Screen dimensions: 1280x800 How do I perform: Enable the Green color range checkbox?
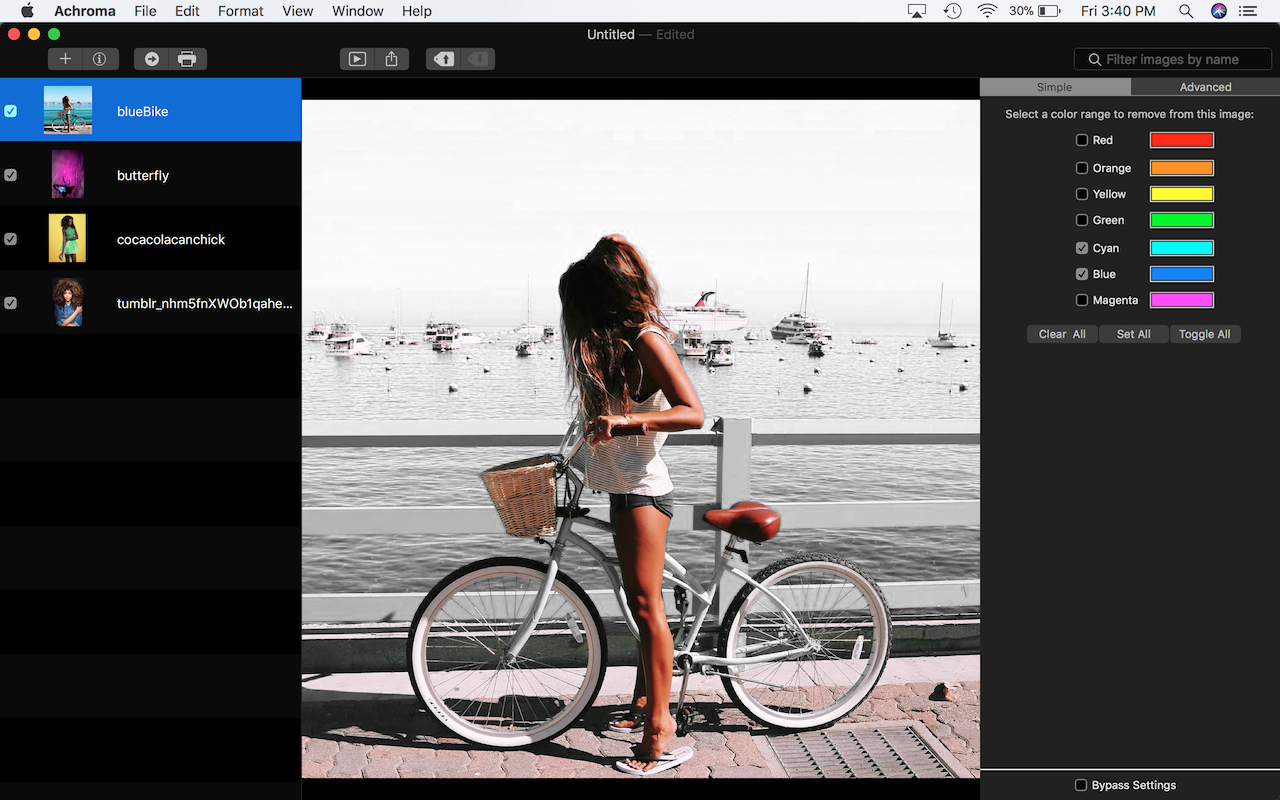point(1082,220)
